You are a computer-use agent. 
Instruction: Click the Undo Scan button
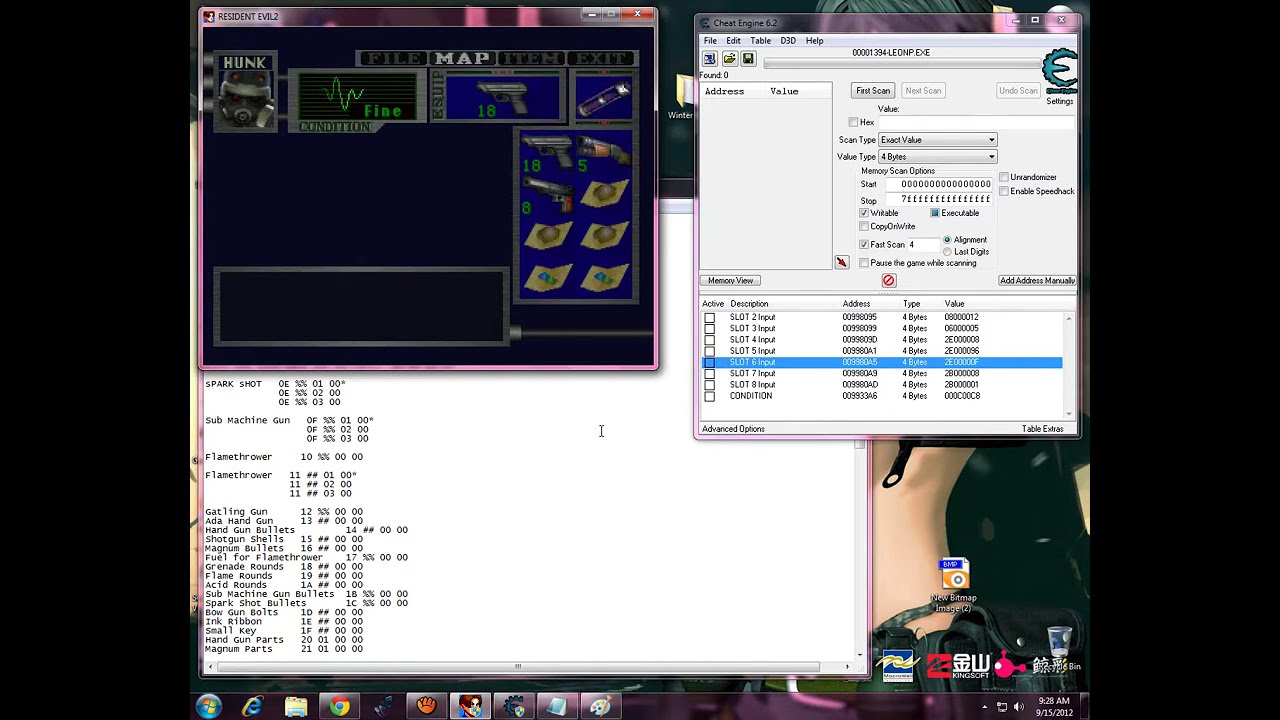(1018, 91)
